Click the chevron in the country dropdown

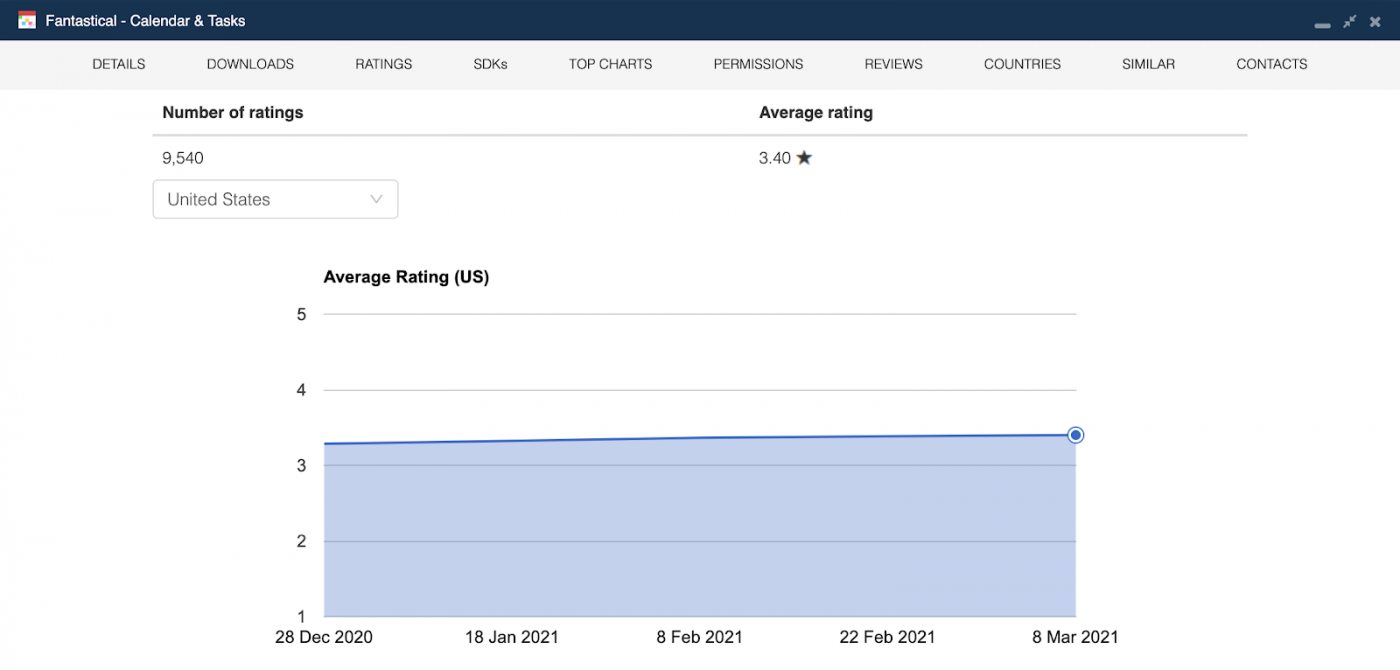tap(376, 199)
